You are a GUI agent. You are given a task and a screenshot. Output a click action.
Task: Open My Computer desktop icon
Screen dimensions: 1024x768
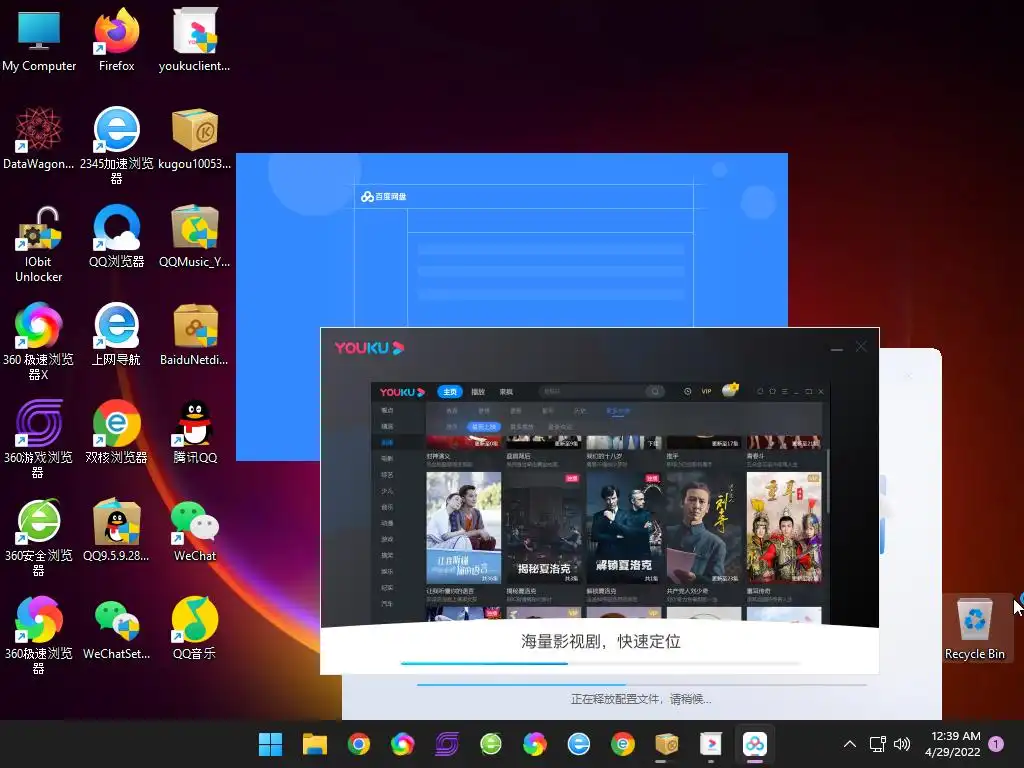[39, 40]
